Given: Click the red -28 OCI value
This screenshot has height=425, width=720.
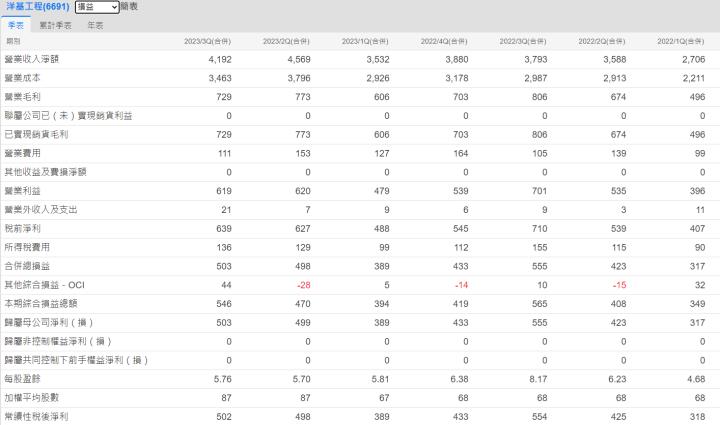Looking at the screenshot, I should [x=301, y=285].
